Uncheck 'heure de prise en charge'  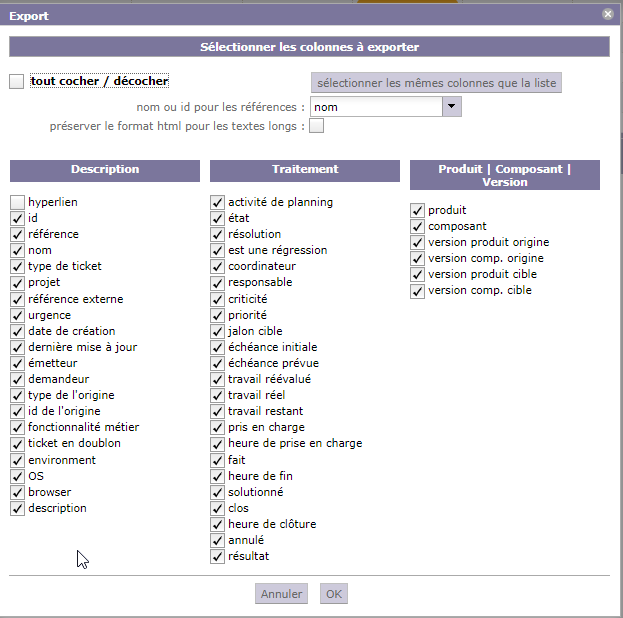[218, 443]
